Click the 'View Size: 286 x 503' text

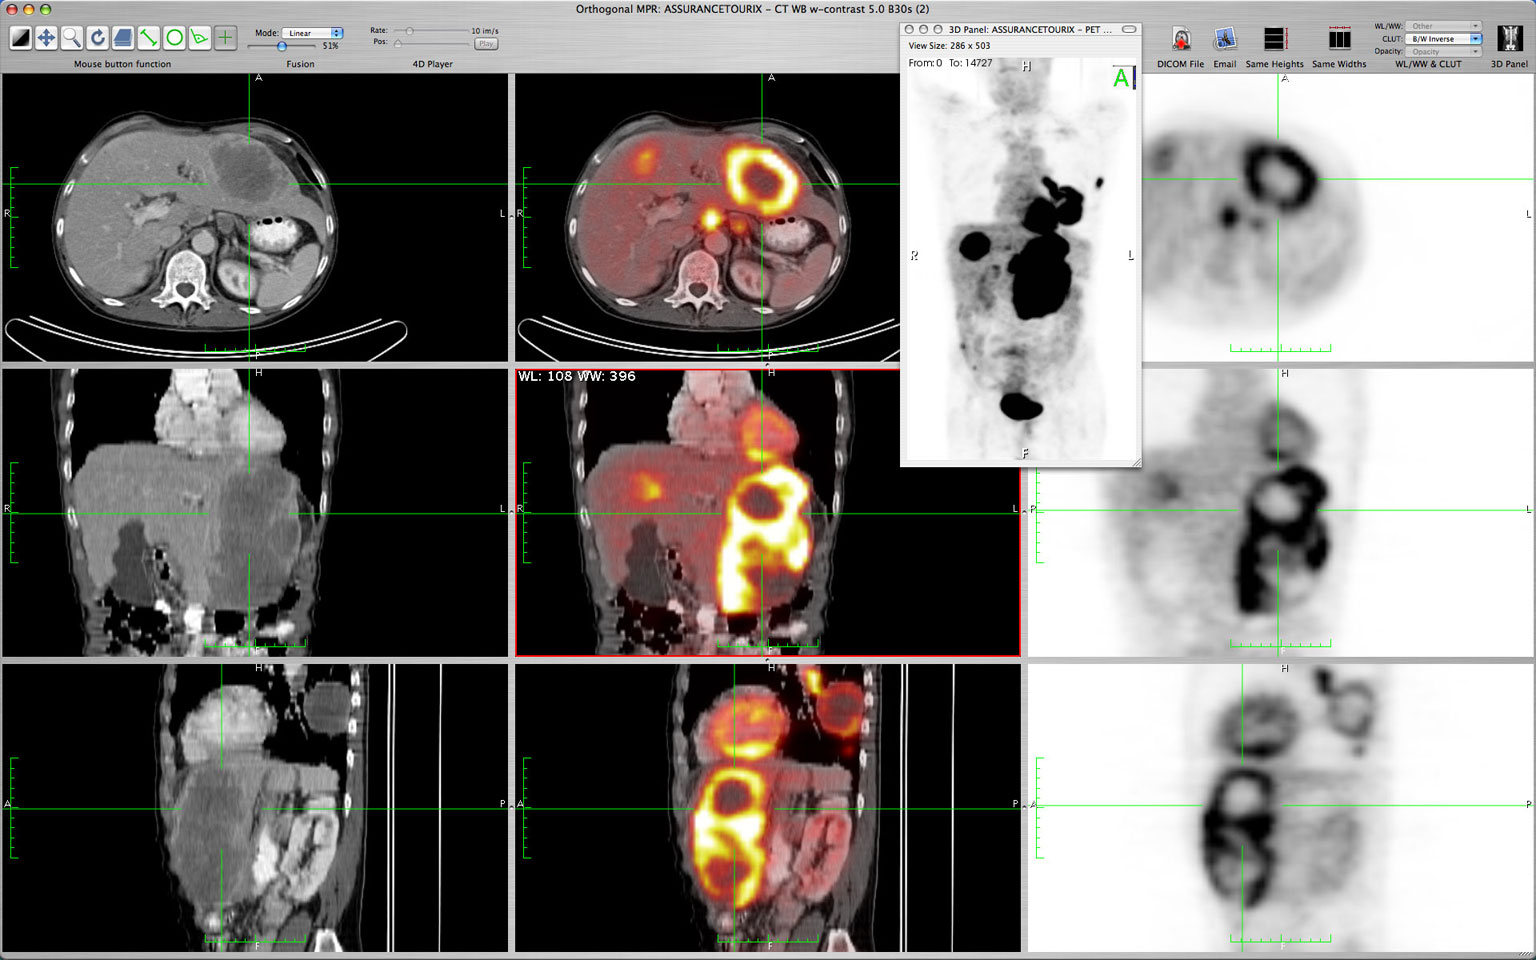(949, 46)
